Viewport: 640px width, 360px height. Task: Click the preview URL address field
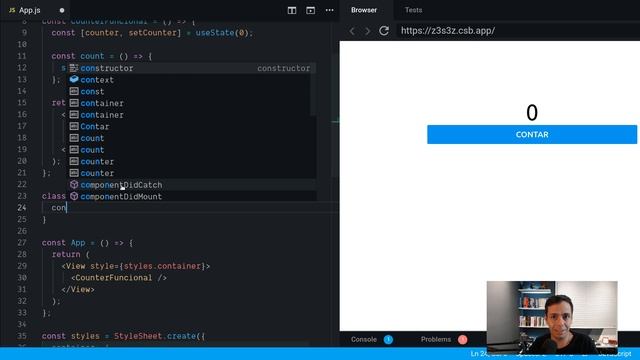pos(518,31)
